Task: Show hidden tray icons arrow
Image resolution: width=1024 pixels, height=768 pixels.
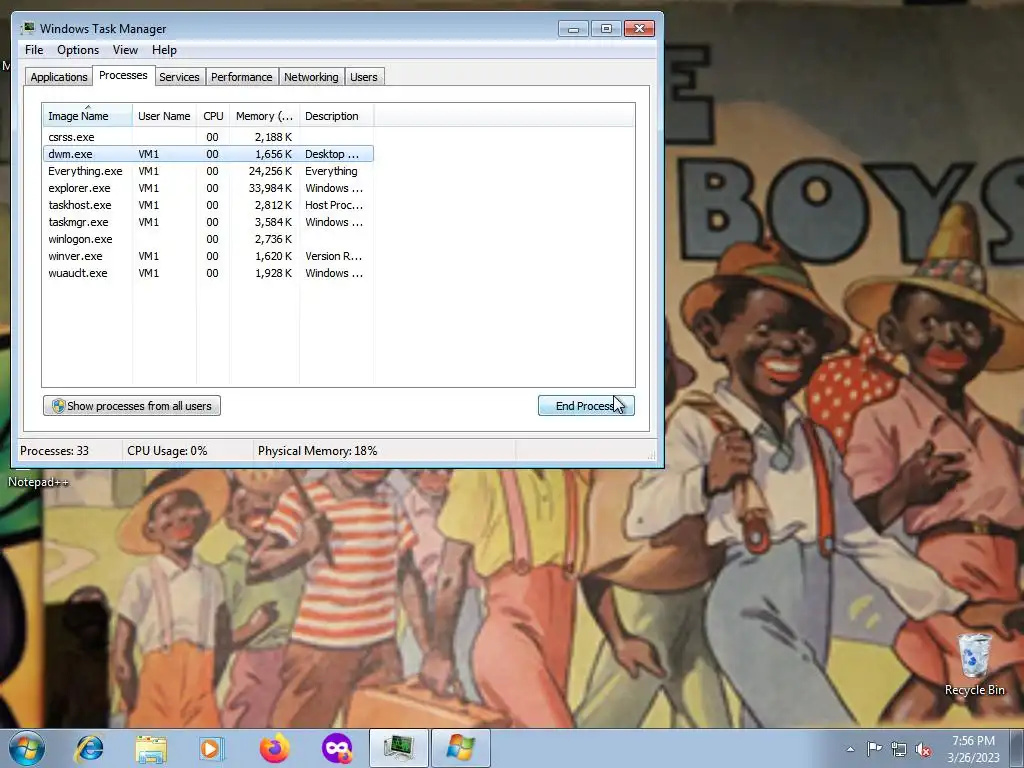Action: coord(850,749)
